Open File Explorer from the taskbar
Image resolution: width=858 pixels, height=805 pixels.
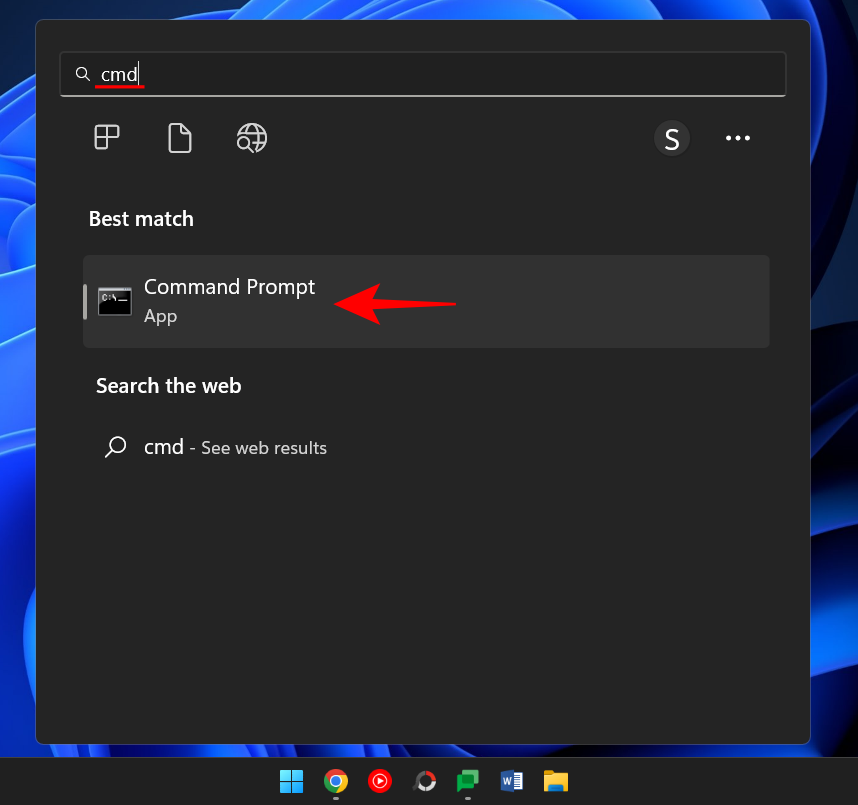[556, 781]
